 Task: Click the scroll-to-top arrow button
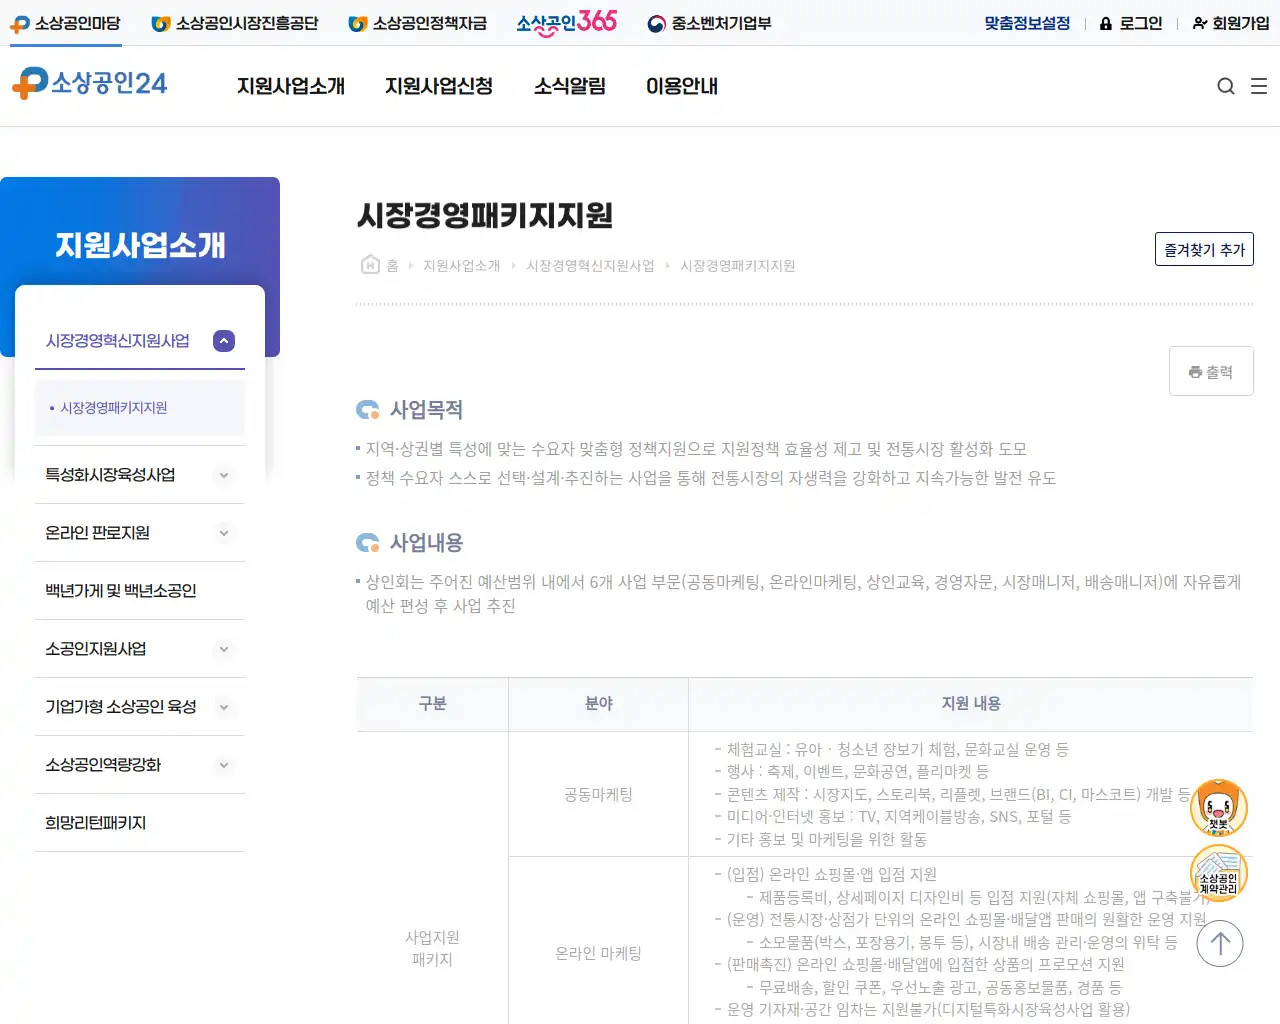pos(1220,943)
